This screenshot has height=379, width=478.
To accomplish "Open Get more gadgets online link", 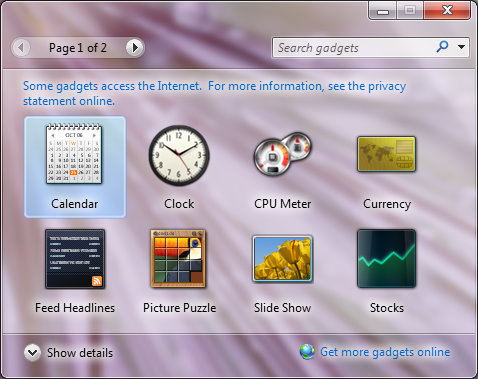I will pos(385,352).
